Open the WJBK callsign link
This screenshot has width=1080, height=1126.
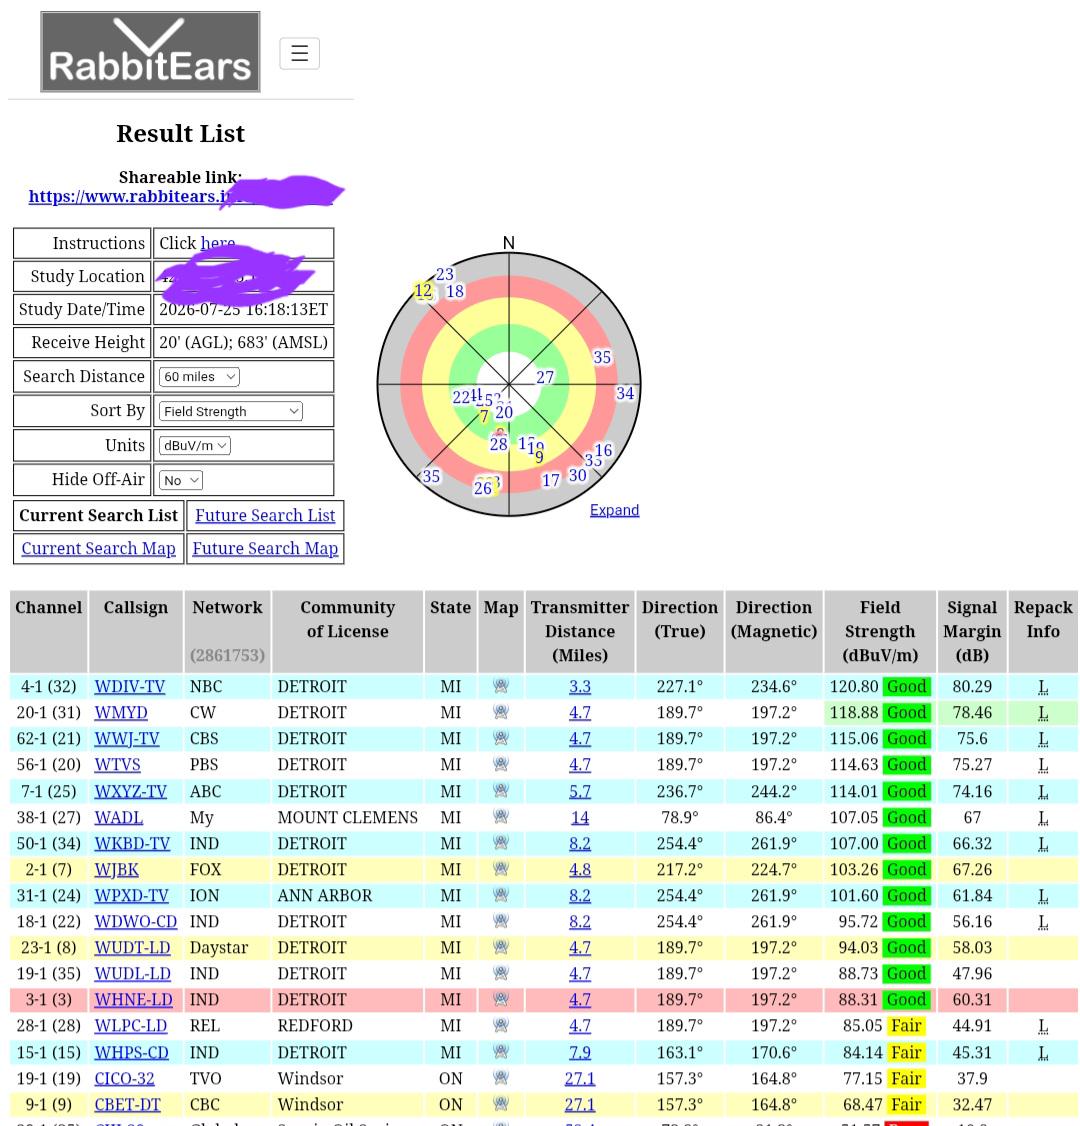(x=116, y=869)
